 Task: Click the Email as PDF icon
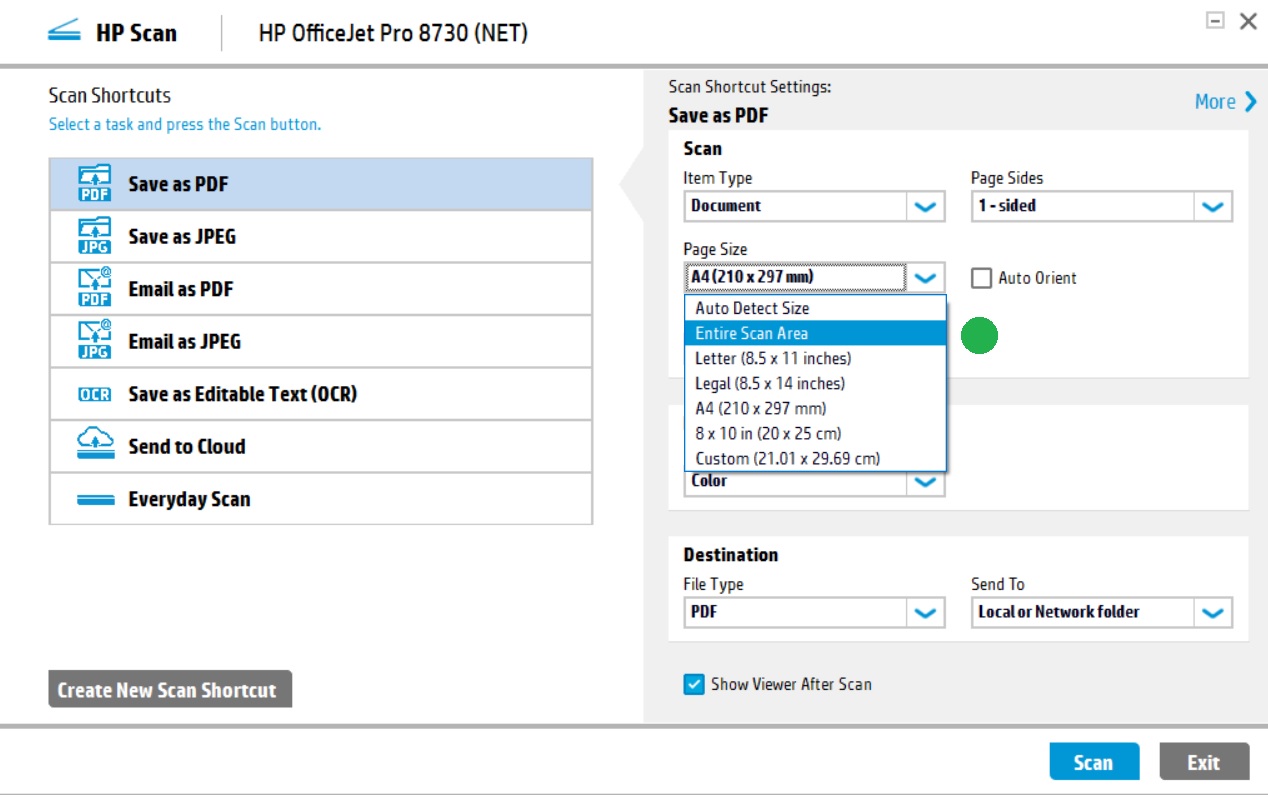tap(95, 289)
